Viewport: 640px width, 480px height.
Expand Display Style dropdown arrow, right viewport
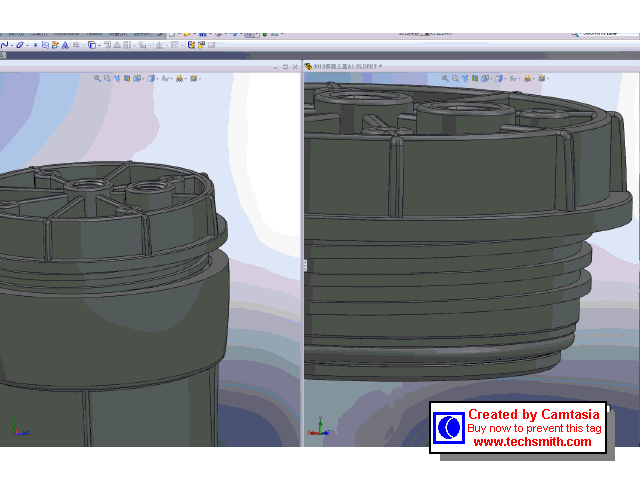[505, 79]
